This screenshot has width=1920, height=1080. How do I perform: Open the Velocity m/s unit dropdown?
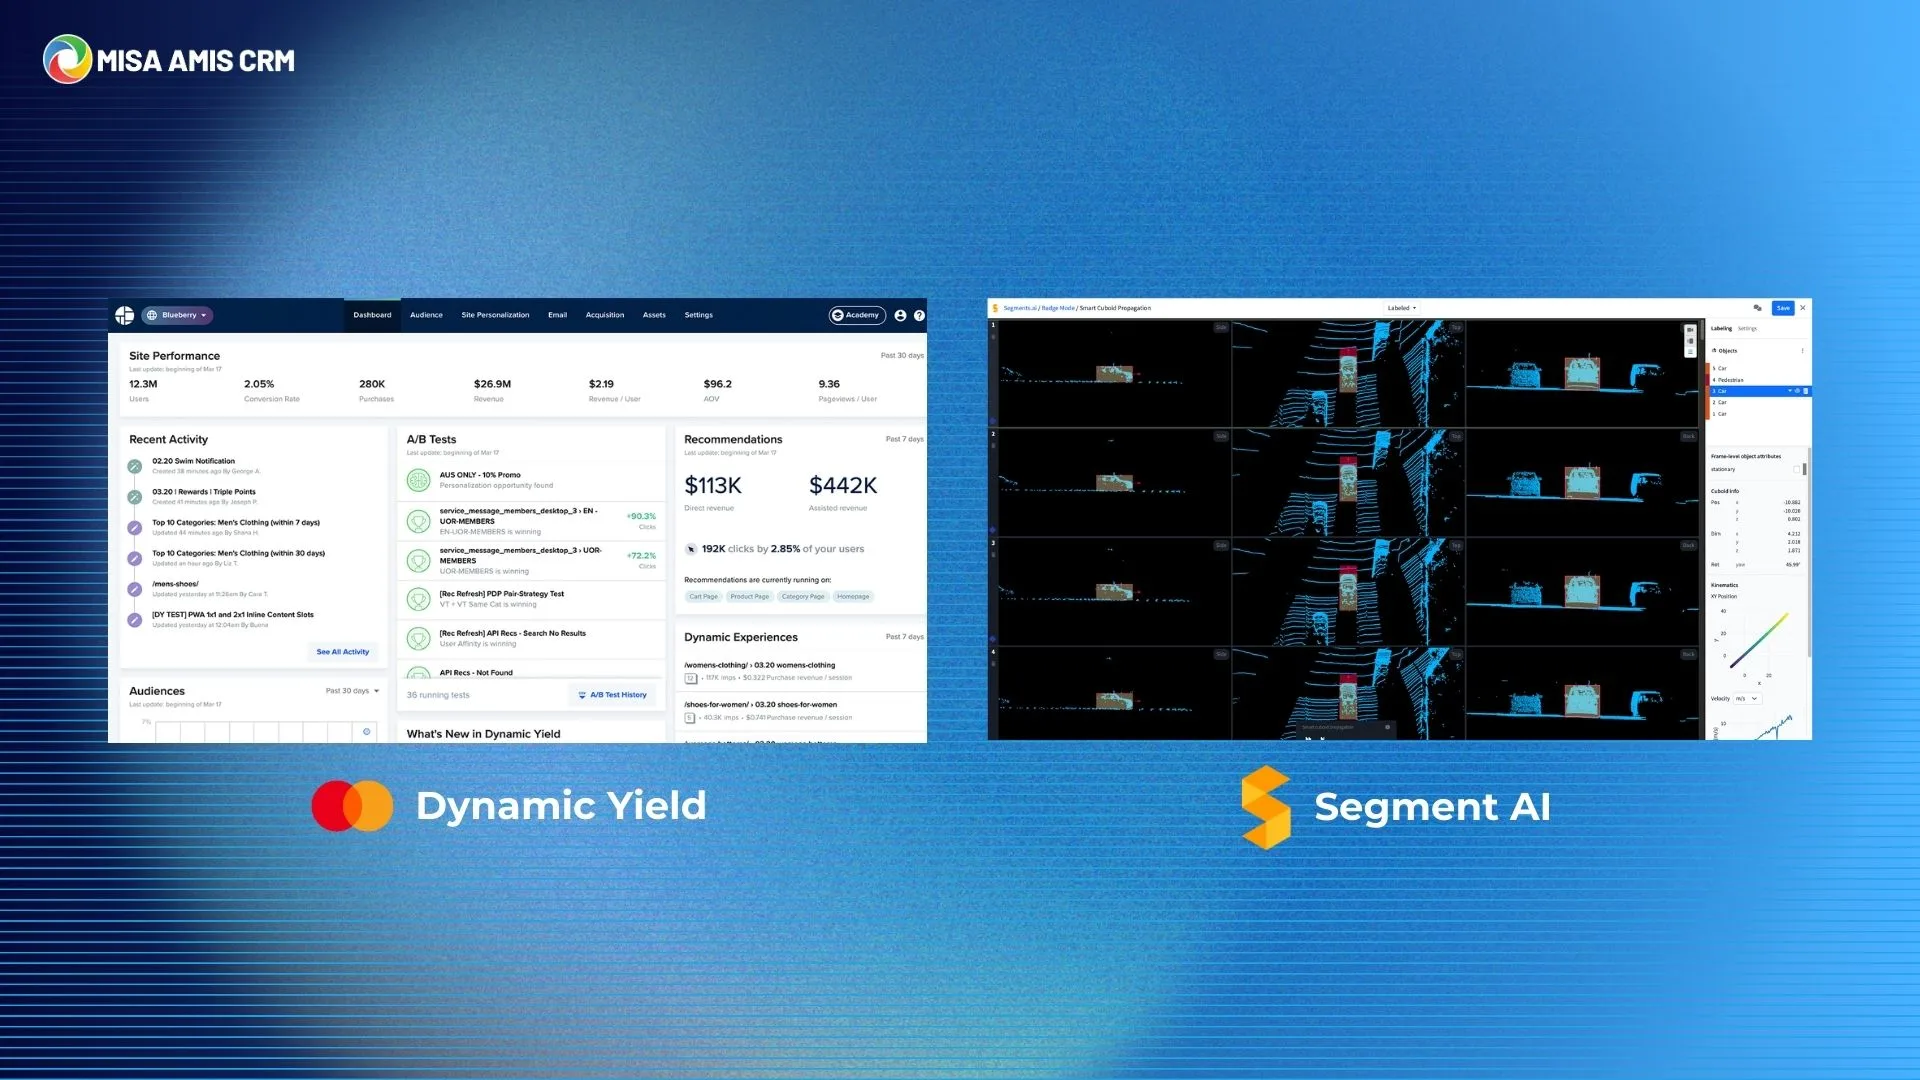tap(1747, 699)
